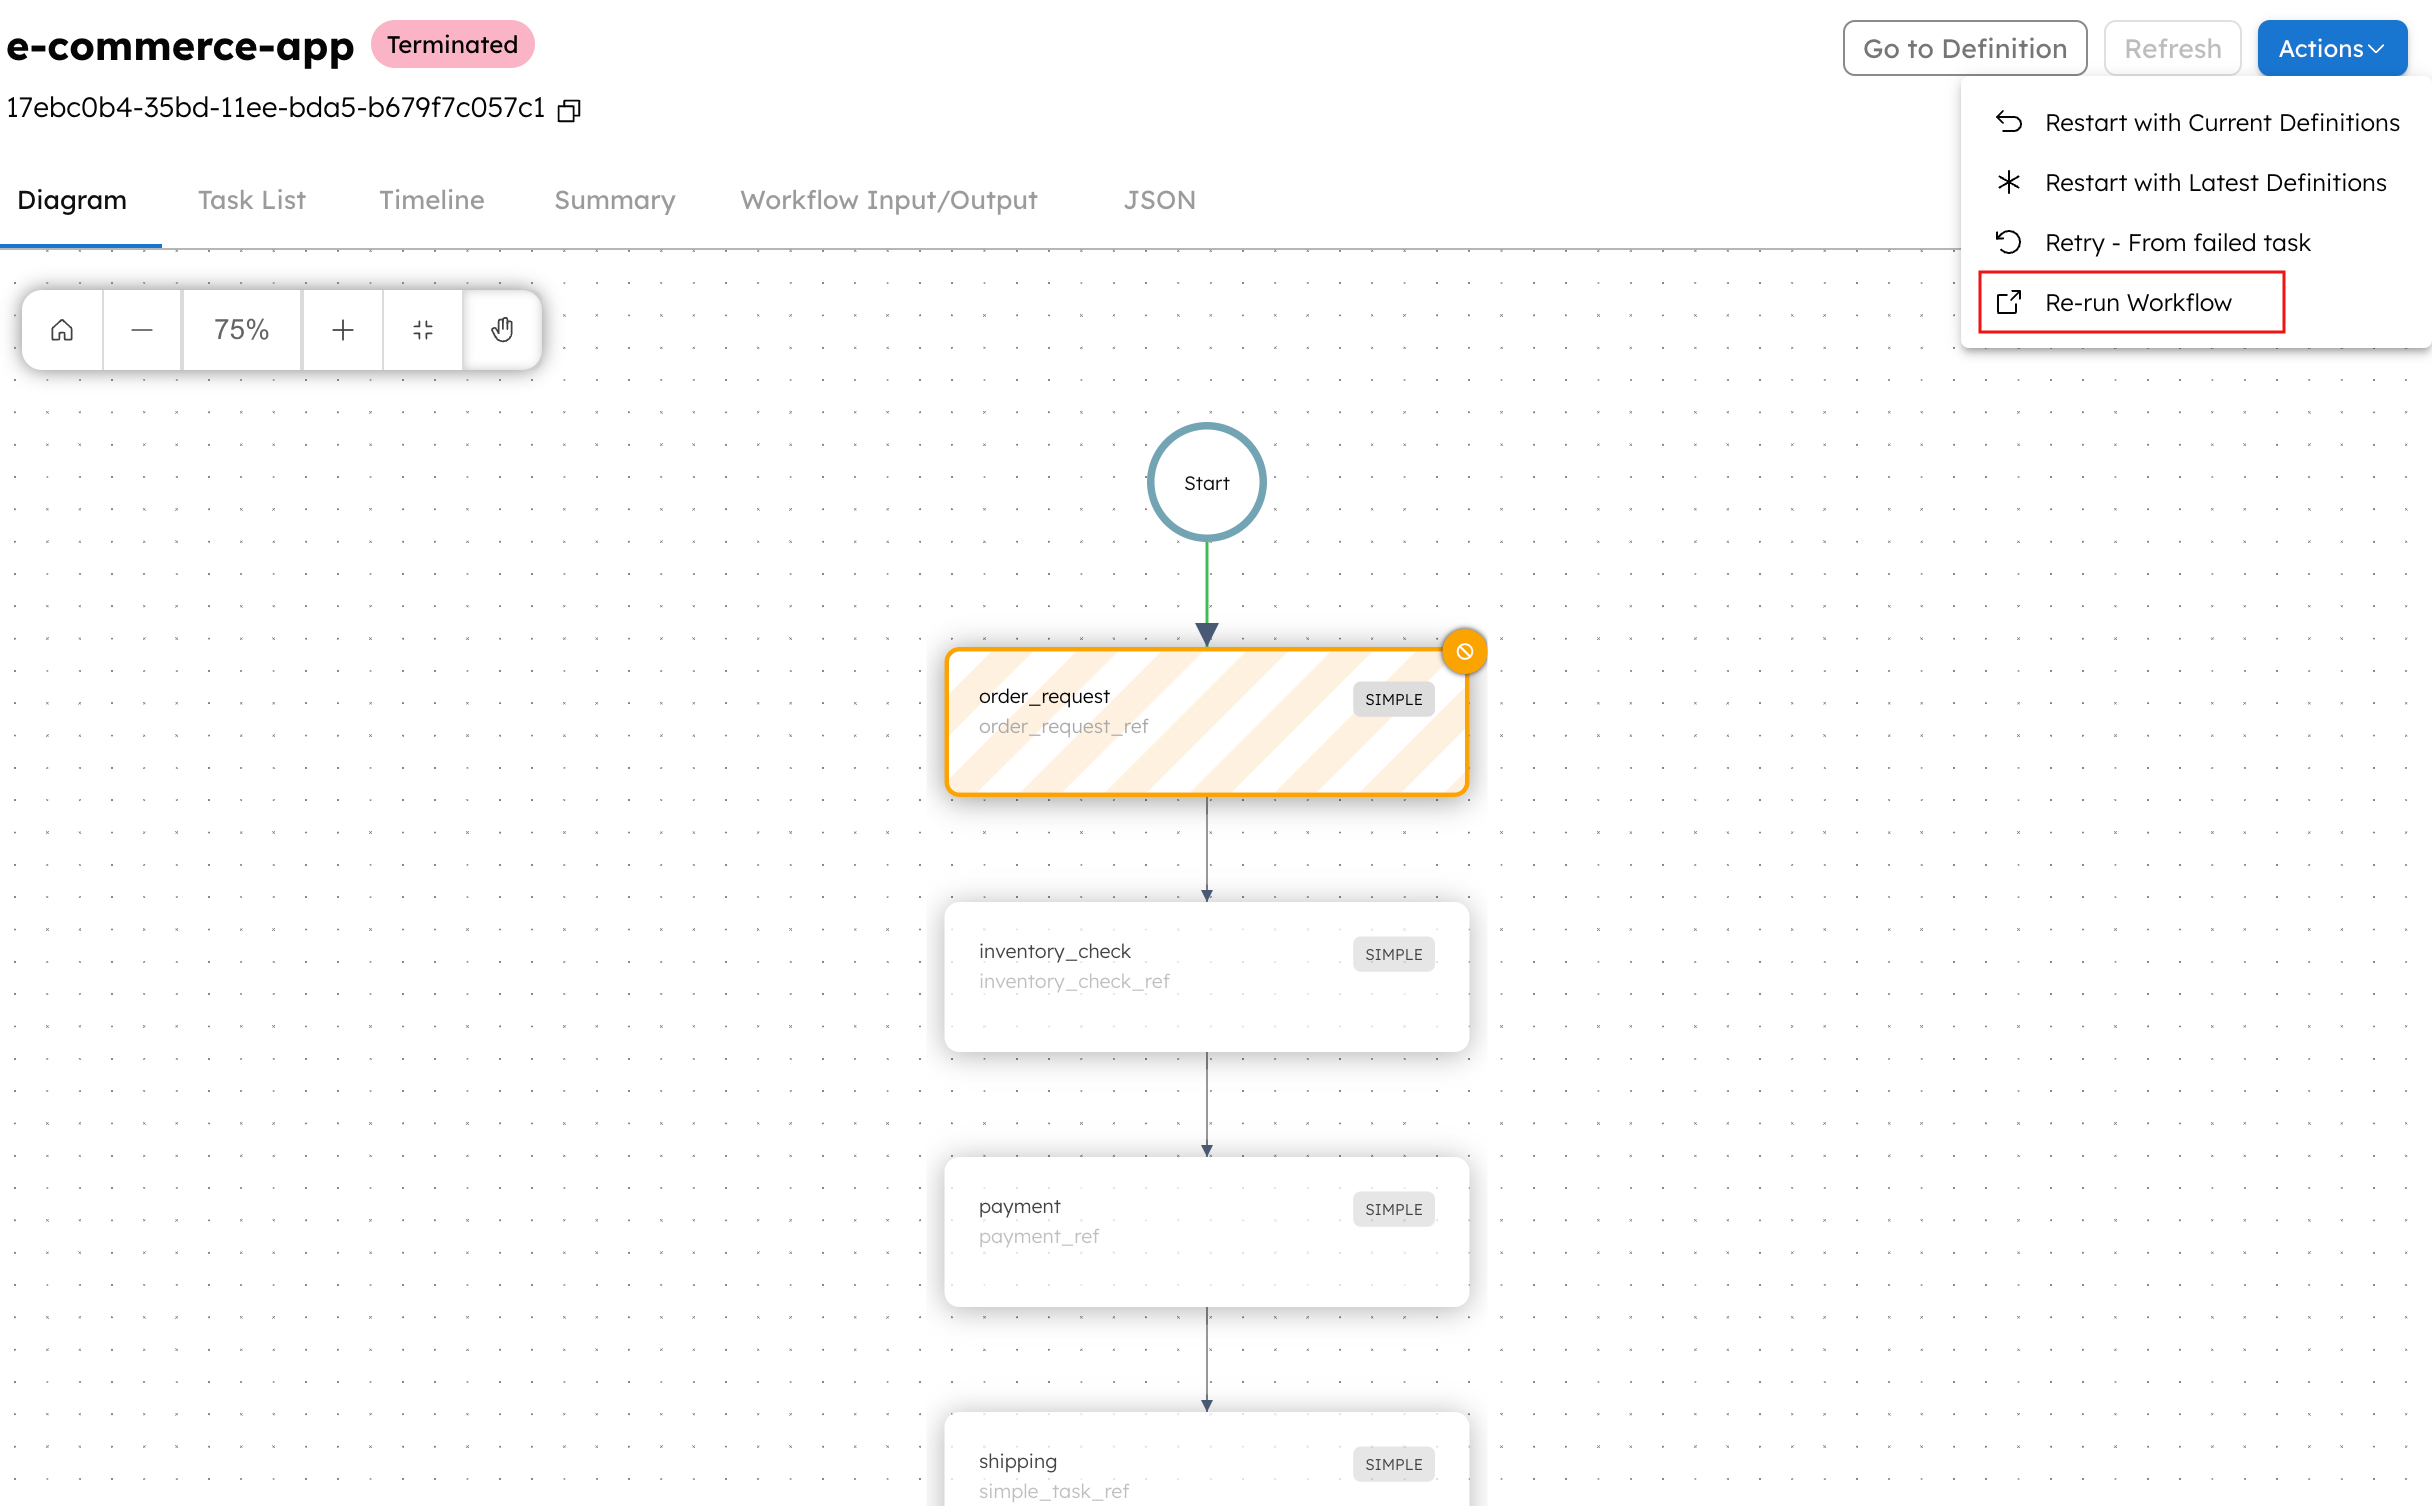The height and width of the screenshot is (1506, 2432).
Task: Click the asterisk icon beside Latest Definitions
Action: [2009, 182]
